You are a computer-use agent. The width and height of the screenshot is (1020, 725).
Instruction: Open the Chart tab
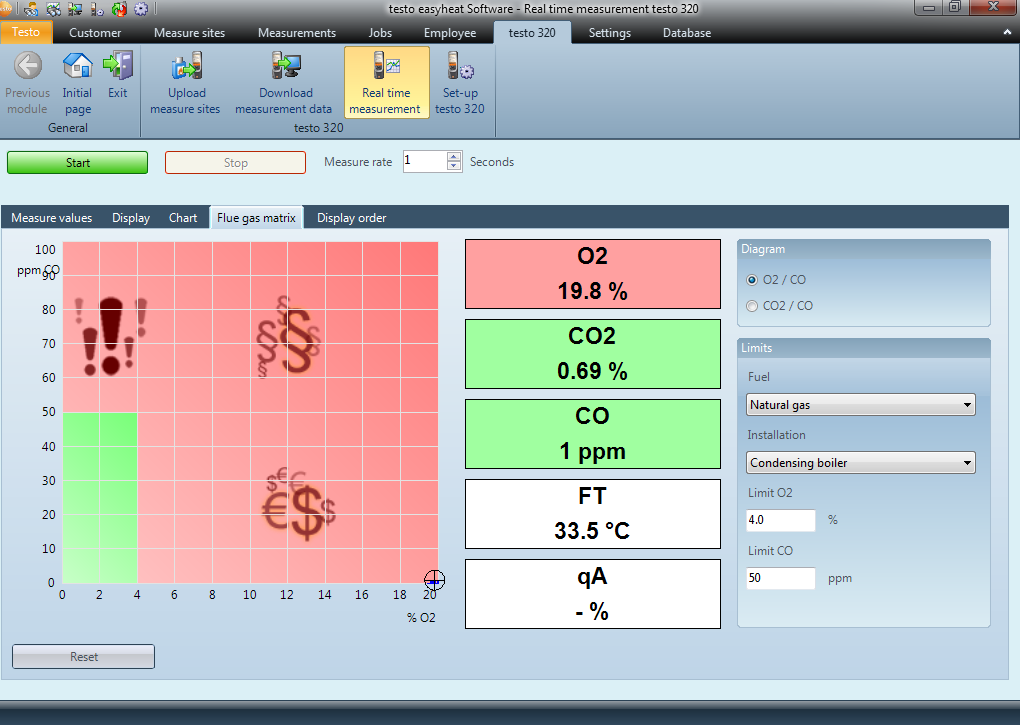pyautogui.click(x=183, y=218)
